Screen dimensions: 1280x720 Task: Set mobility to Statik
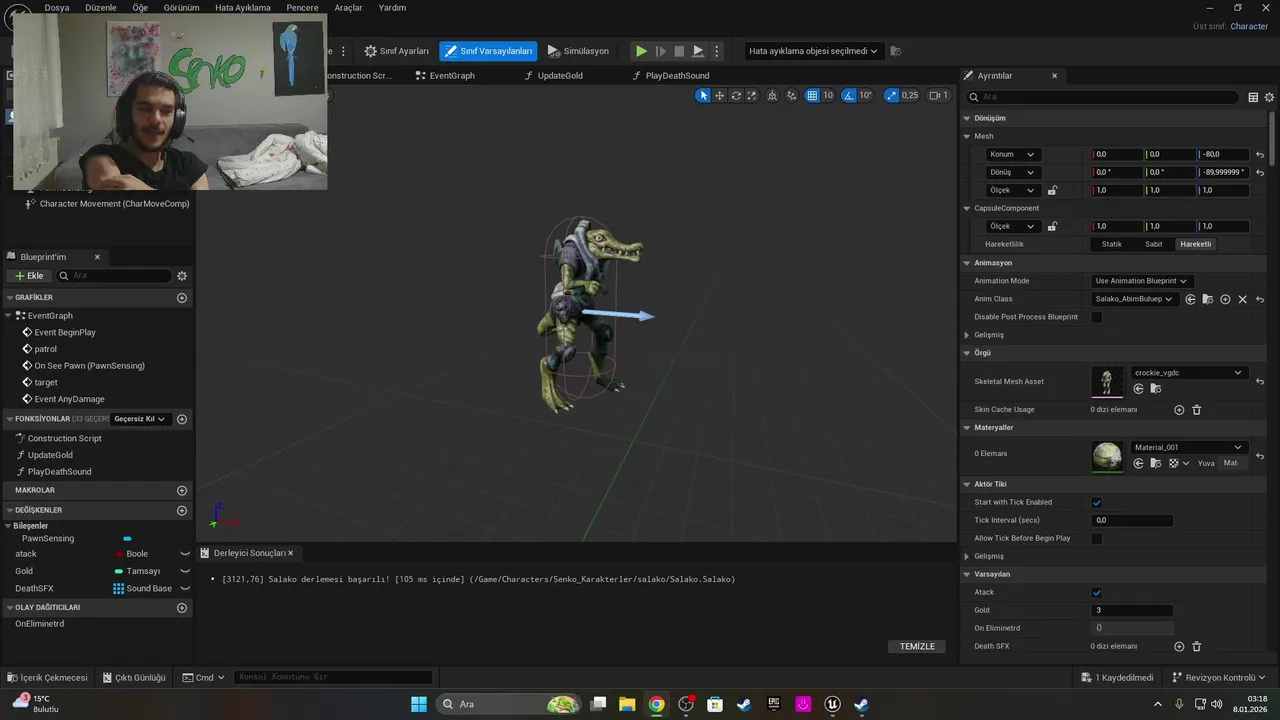click(1112, 244)
